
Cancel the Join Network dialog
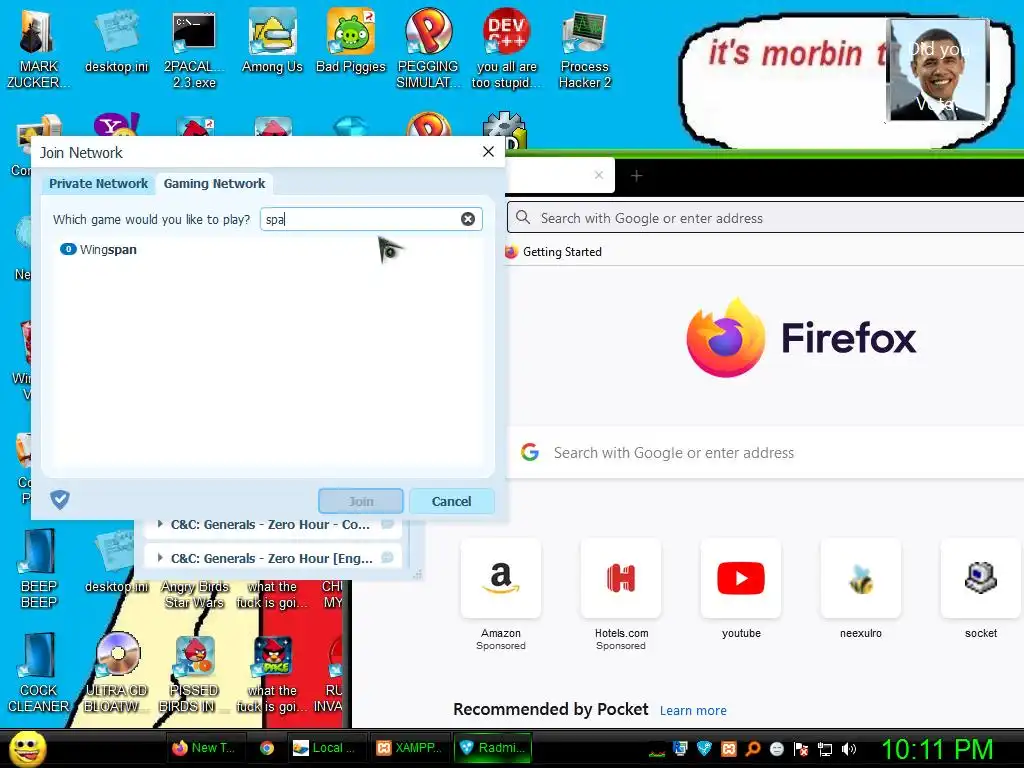click(x=451, y=502)
